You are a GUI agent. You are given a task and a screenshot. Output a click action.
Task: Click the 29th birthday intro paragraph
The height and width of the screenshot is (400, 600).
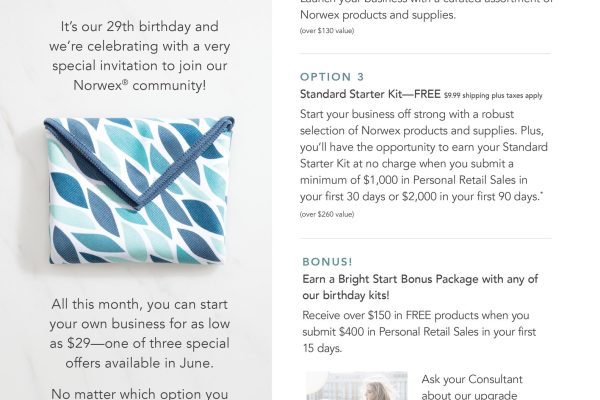point(139,56)
